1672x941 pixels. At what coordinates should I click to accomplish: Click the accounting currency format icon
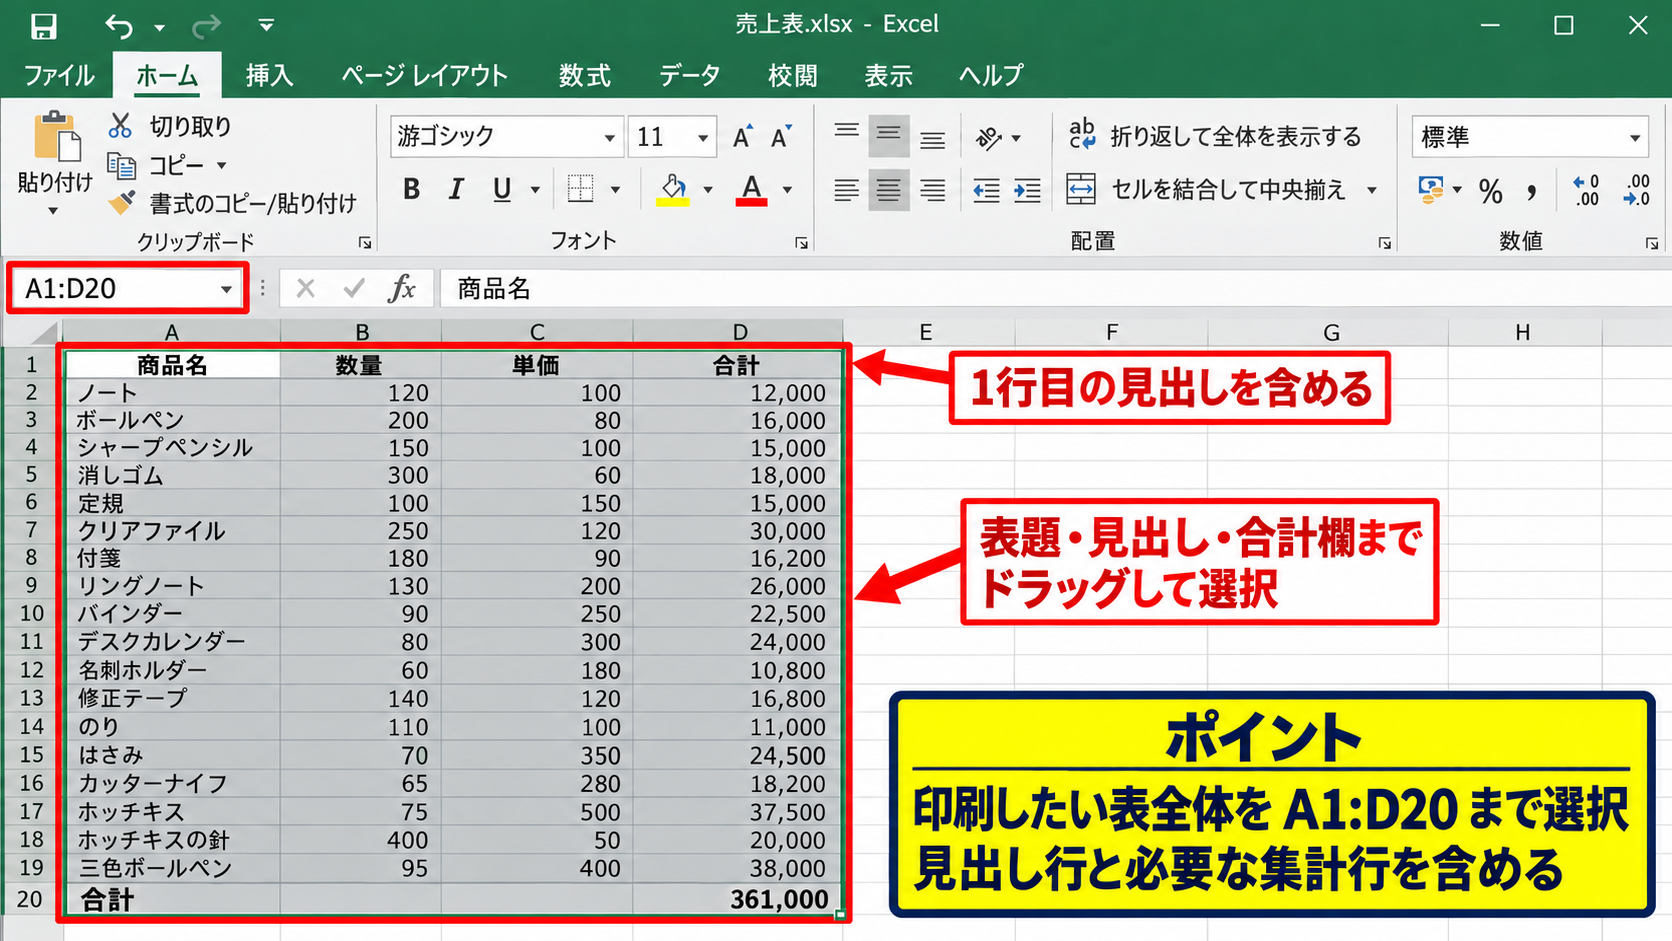[1431, 190]
